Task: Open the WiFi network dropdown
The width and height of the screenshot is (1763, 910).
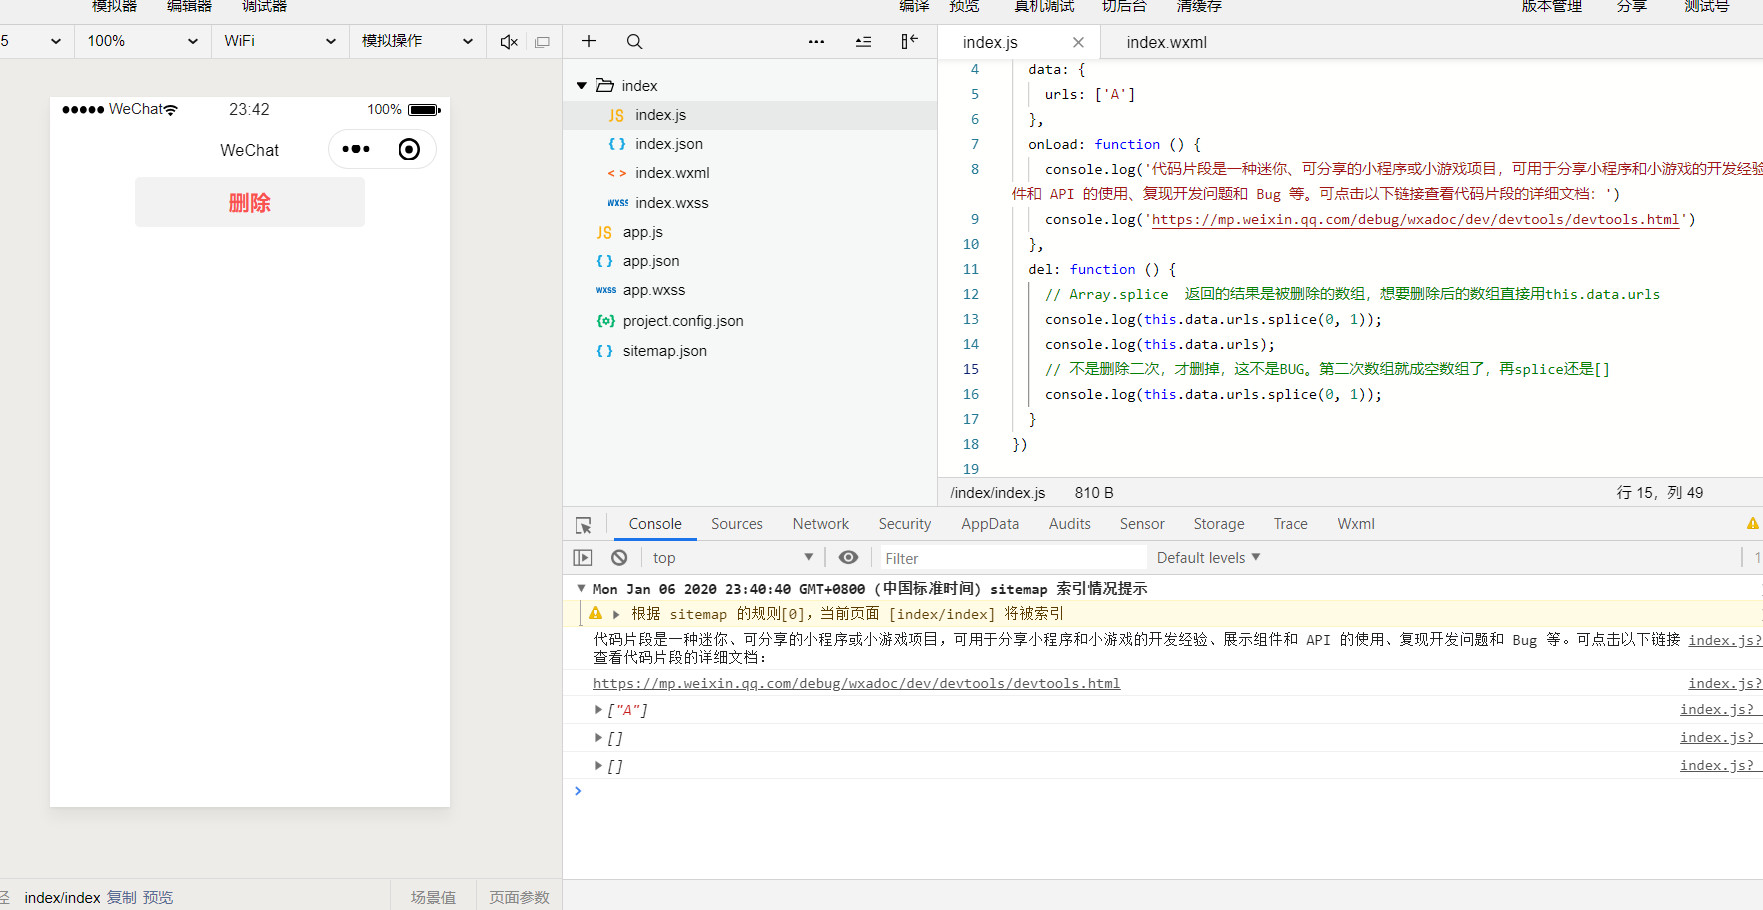Action: (x=280, y=41)
